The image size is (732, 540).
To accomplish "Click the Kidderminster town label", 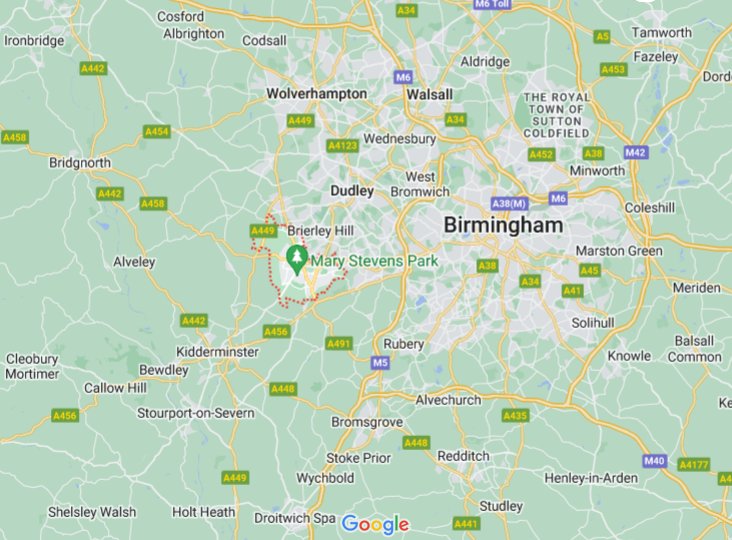I will tap(217, 352).
